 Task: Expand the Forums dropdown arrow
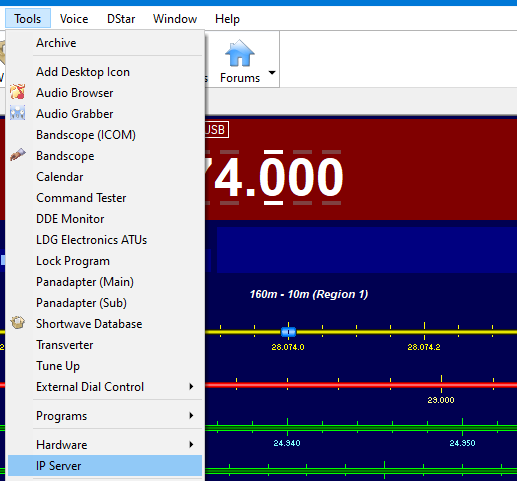coord(272,72)
